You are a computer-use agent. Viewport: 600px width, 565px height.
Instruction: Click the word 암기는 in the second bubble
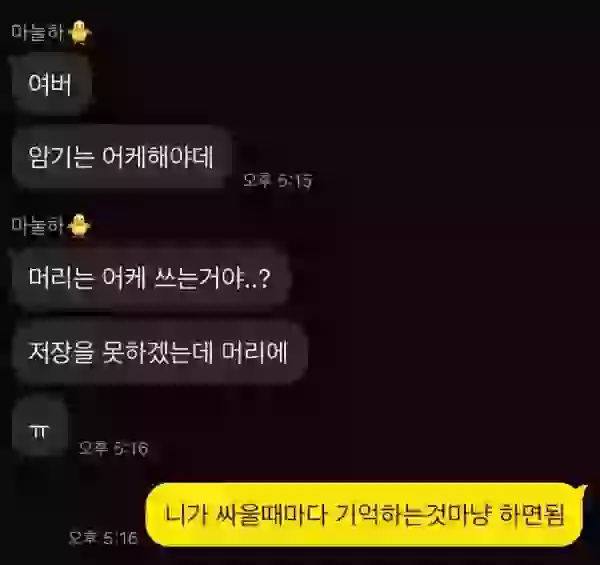tap(61, 156)
